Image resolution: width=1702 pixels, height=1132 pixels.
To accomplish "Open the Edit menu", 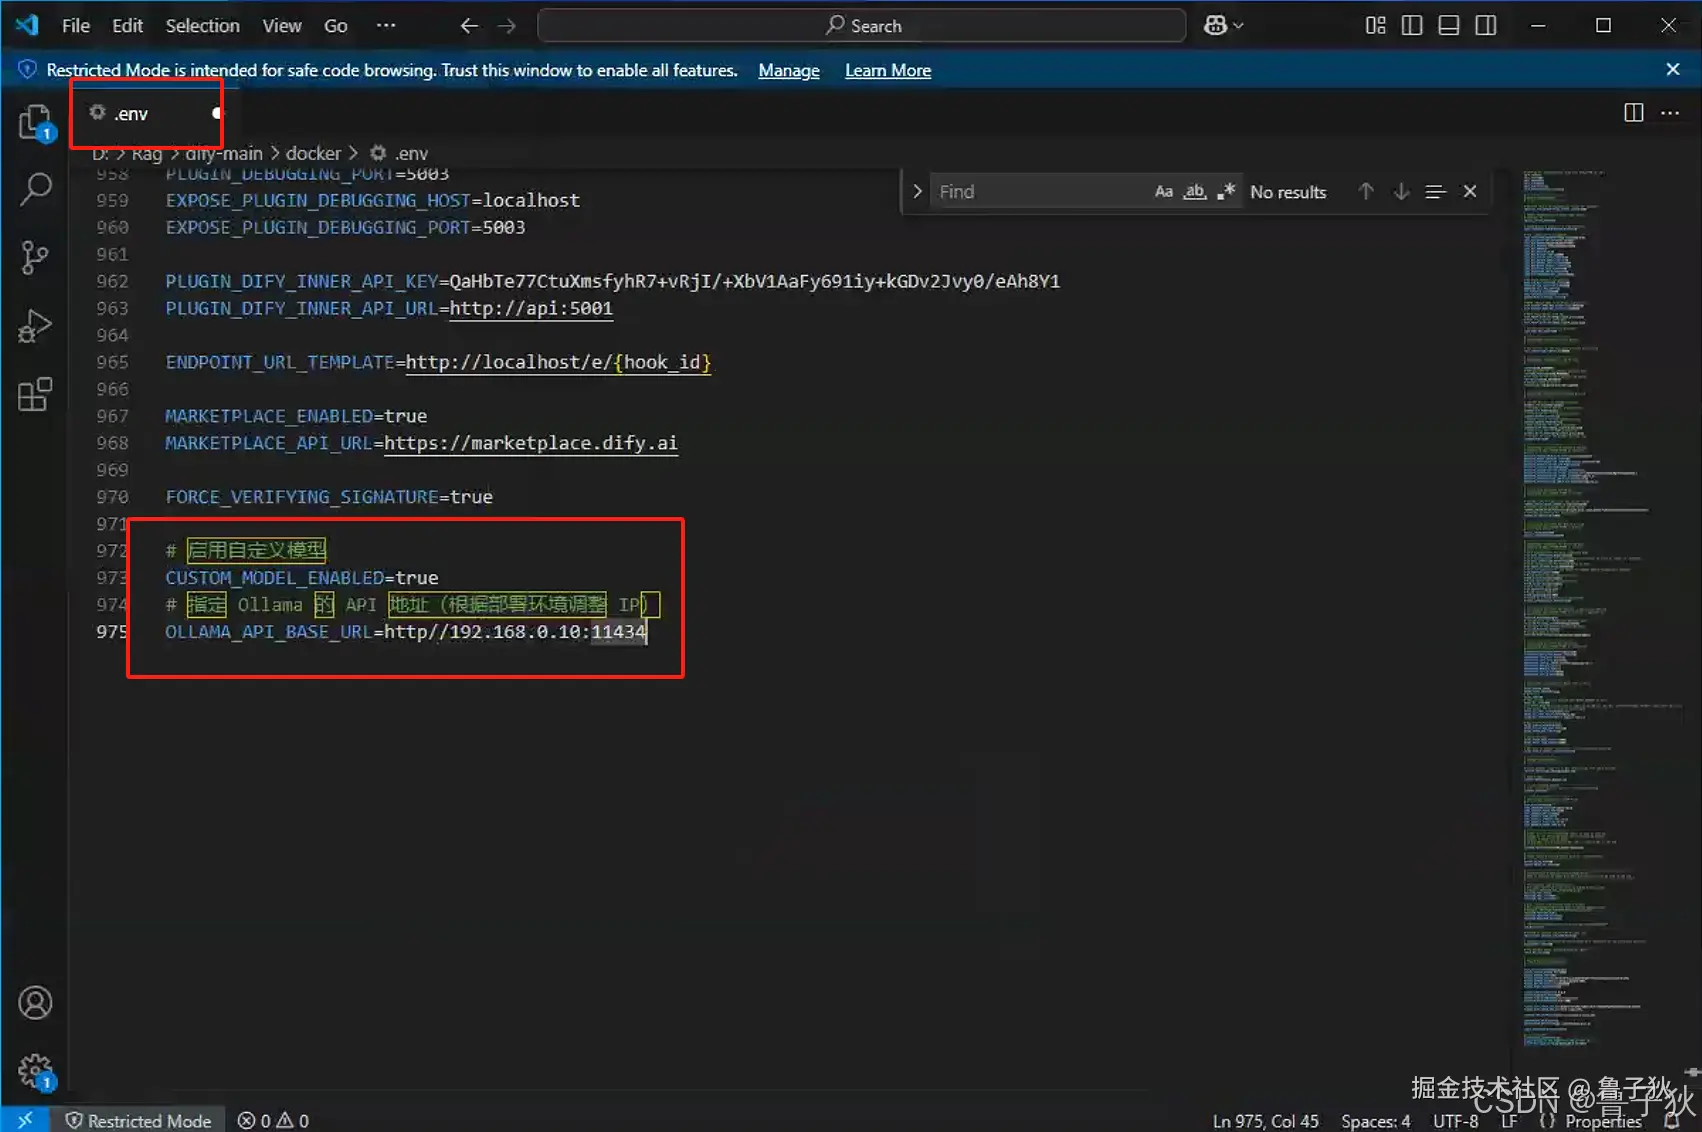I will pyautogui.click(x=127, y=26).
